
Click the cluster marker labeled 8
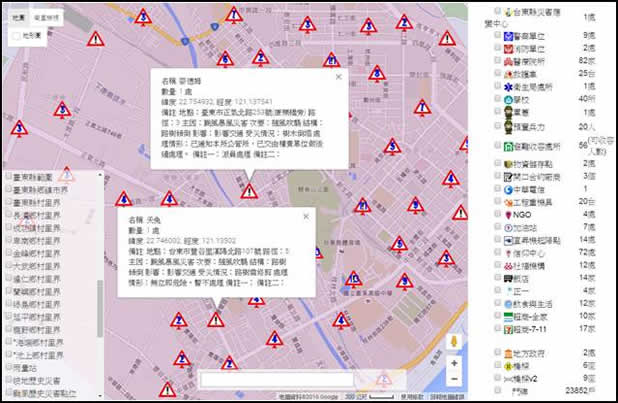tap(377, 74)
